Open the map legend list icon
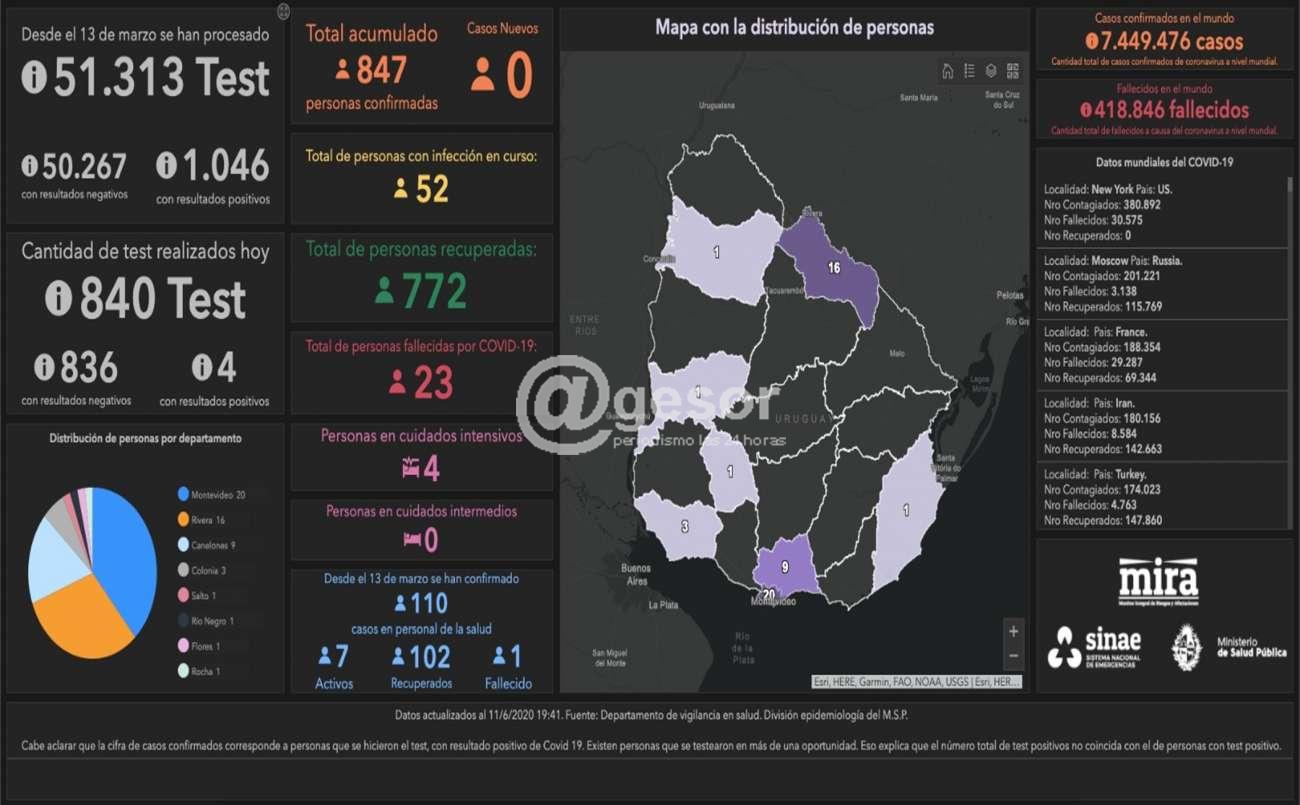This screenshot has height=805, width=1300. coord(969,71)
